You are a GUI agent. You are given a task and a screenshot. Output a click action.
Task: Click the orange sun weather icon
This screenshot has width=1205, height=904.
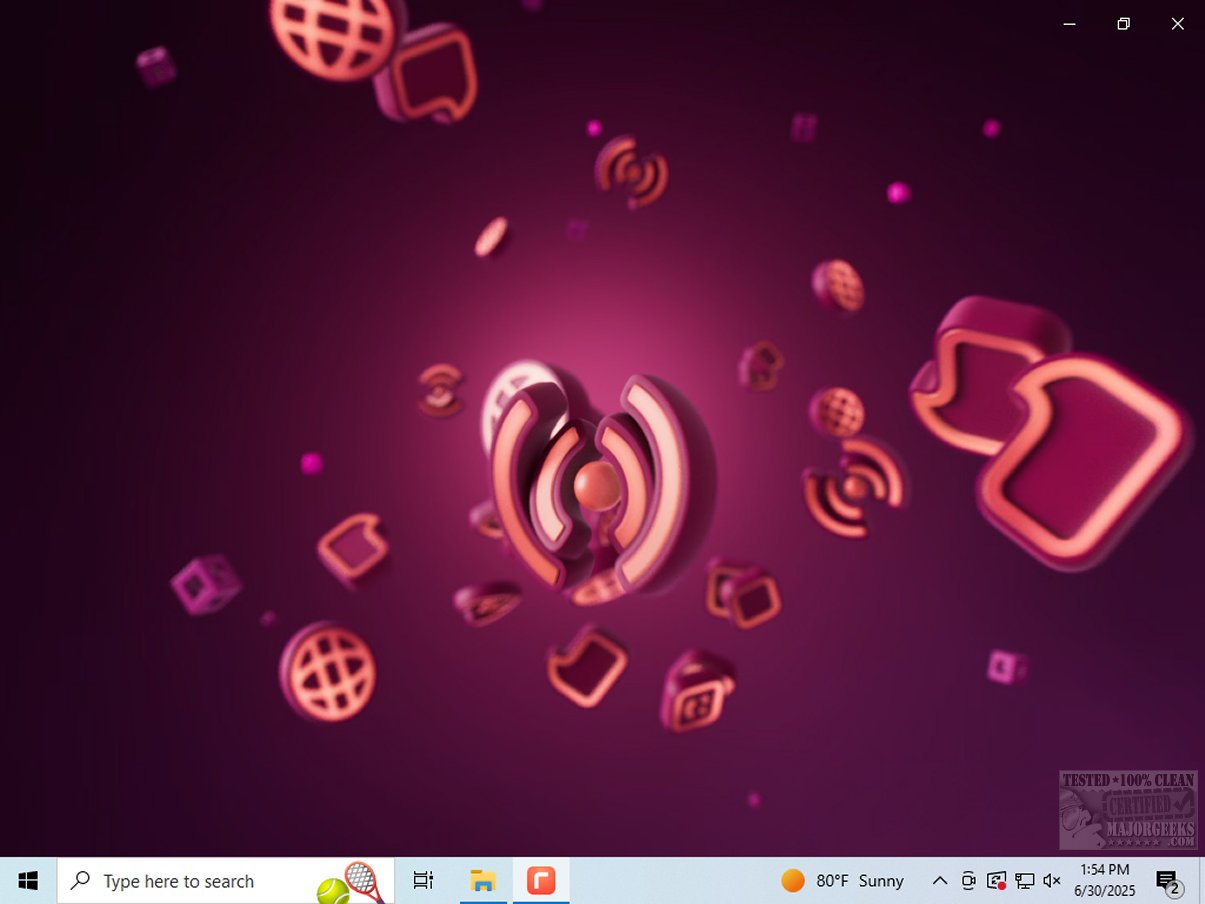793,881
